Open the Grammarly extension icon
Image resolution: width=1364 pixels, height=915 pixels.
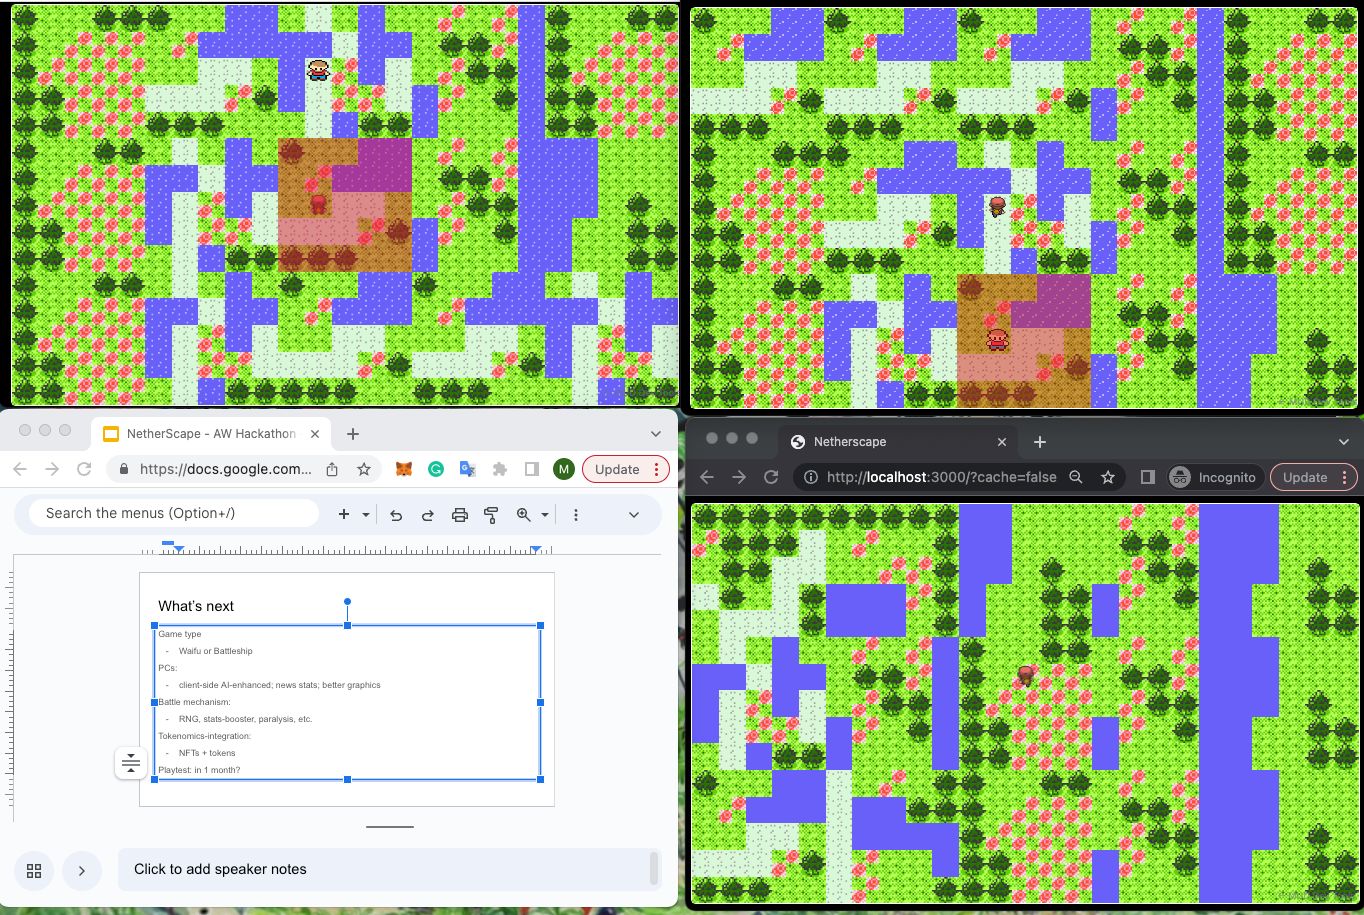point(436,469)
